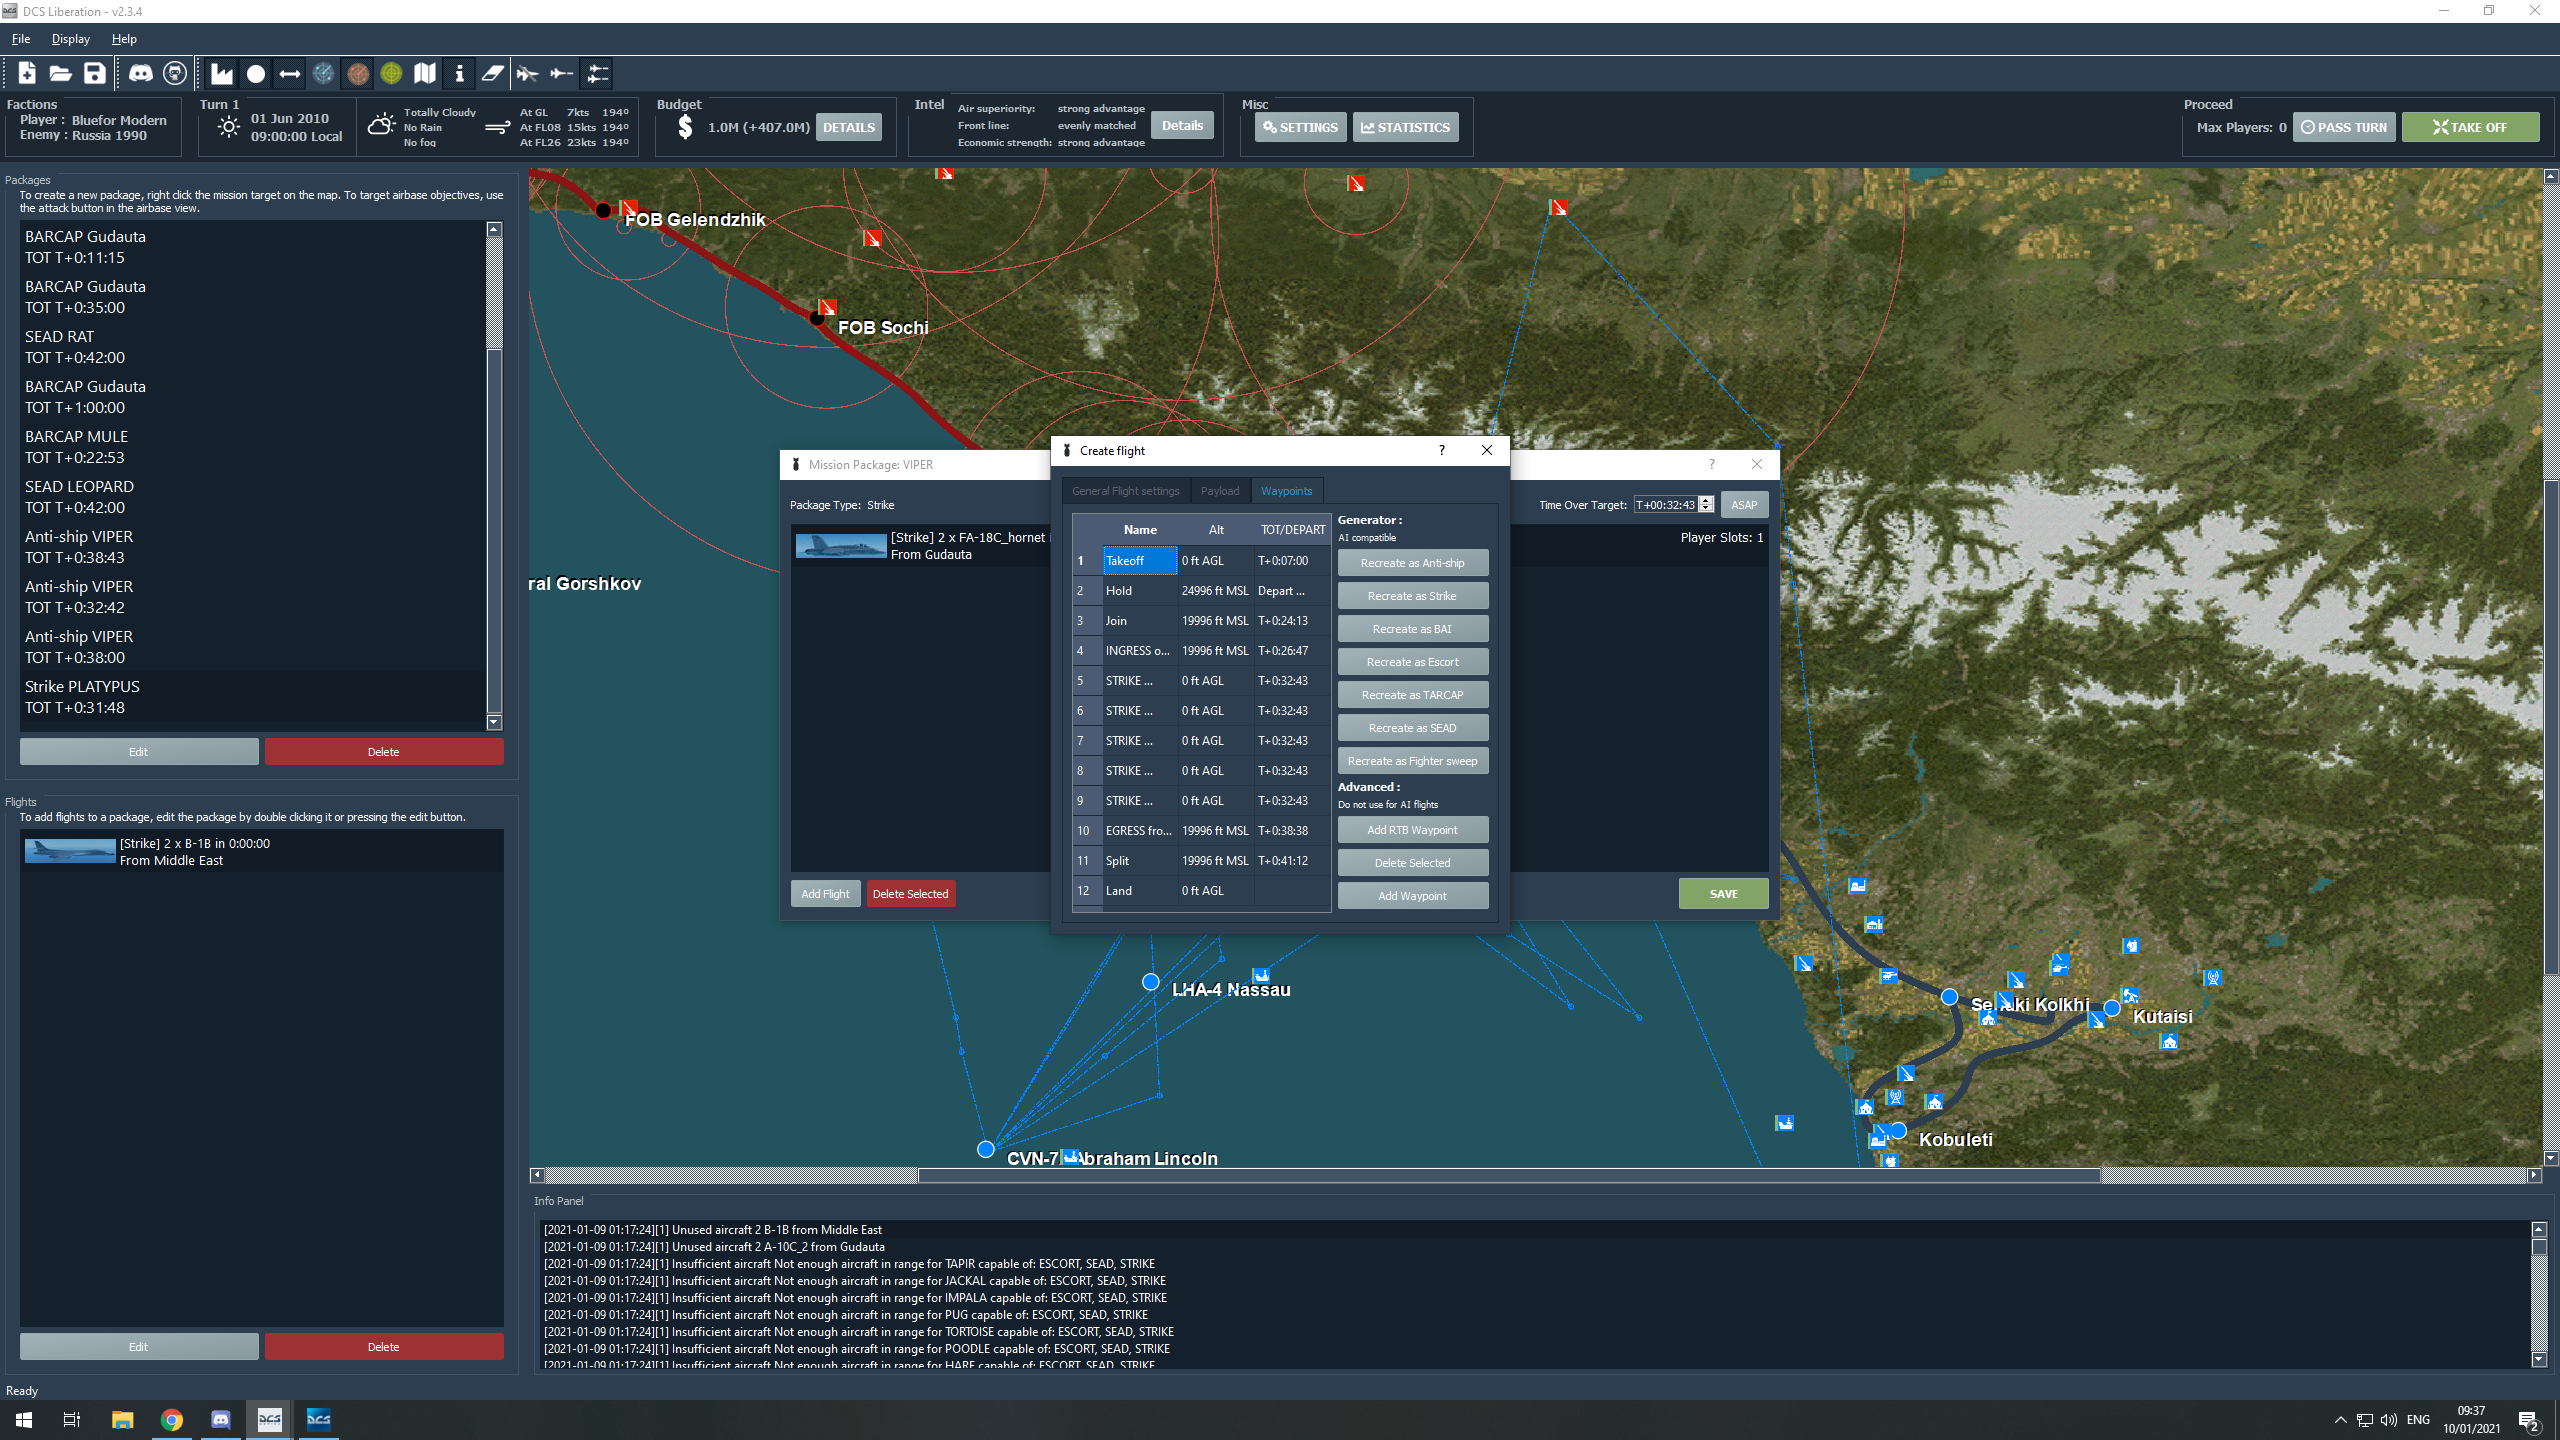Click the budget DETAILS button
Image resolution: width=2560 pixels, height=1440 pixels.
coord(849,127)
